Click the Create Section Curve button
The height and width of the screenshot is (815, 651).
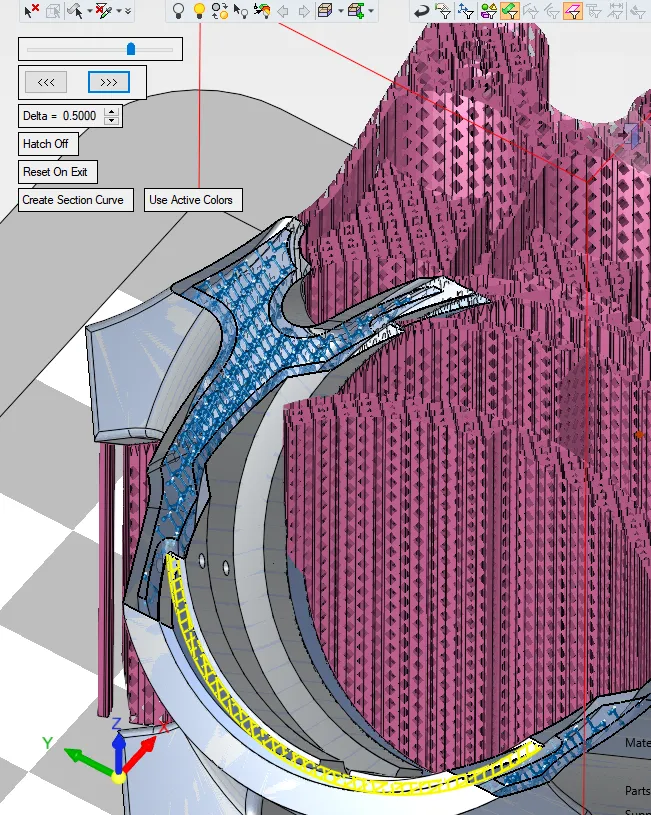click(73, 200)
